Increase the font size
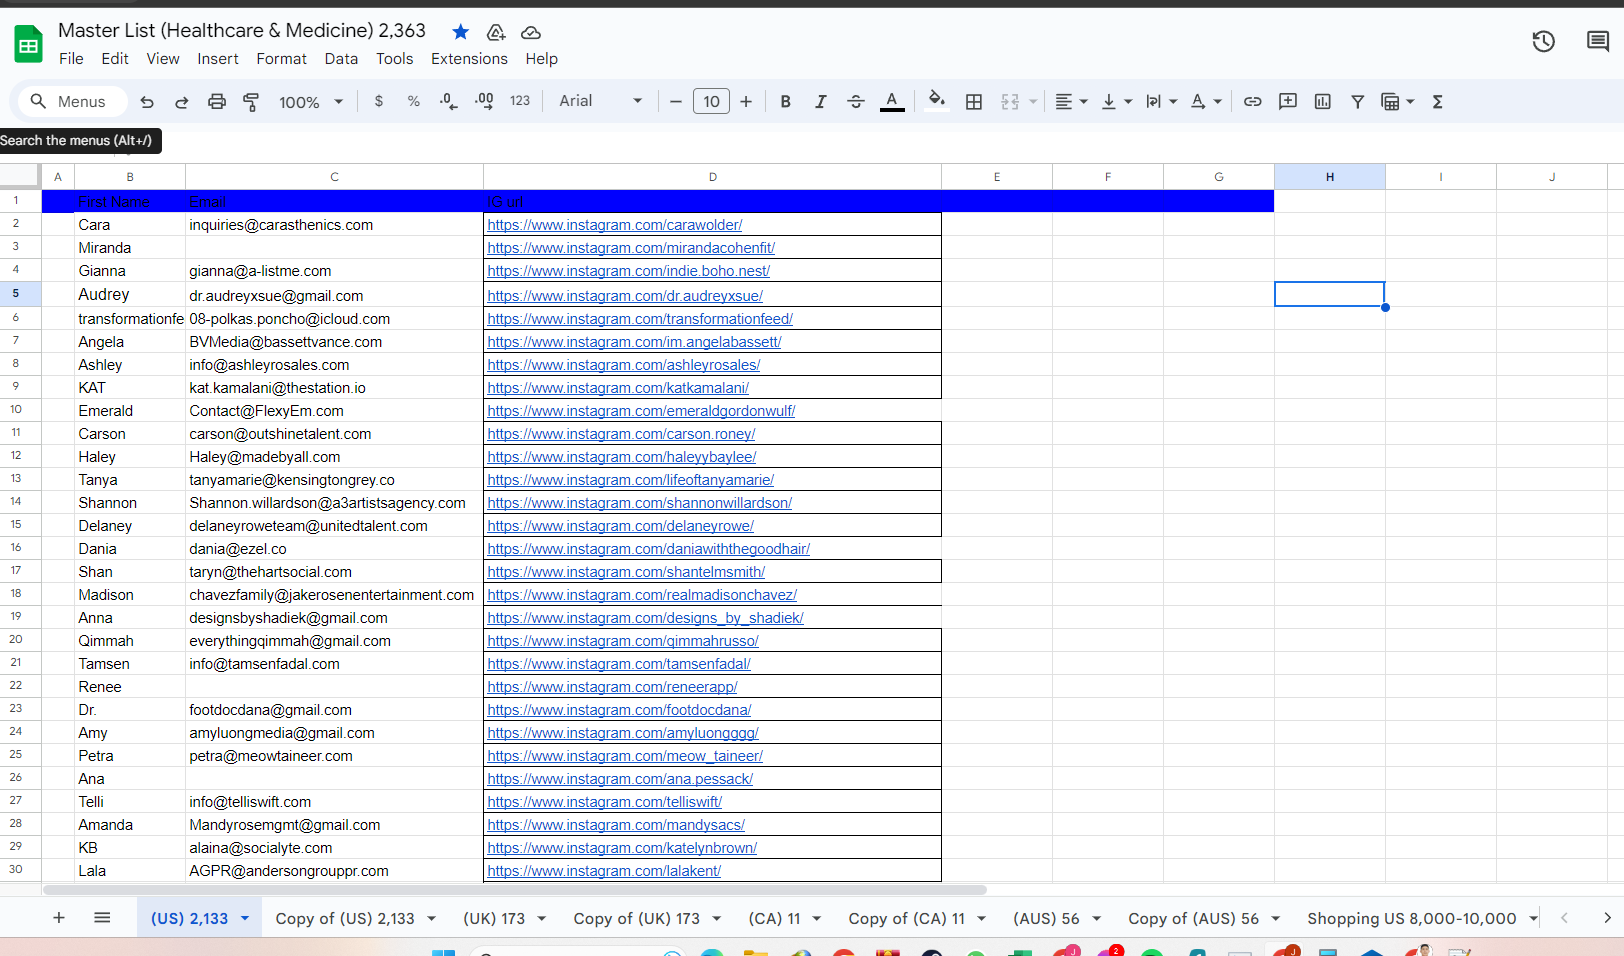This screenshot has width=1624, height=956. pos(746,102)
